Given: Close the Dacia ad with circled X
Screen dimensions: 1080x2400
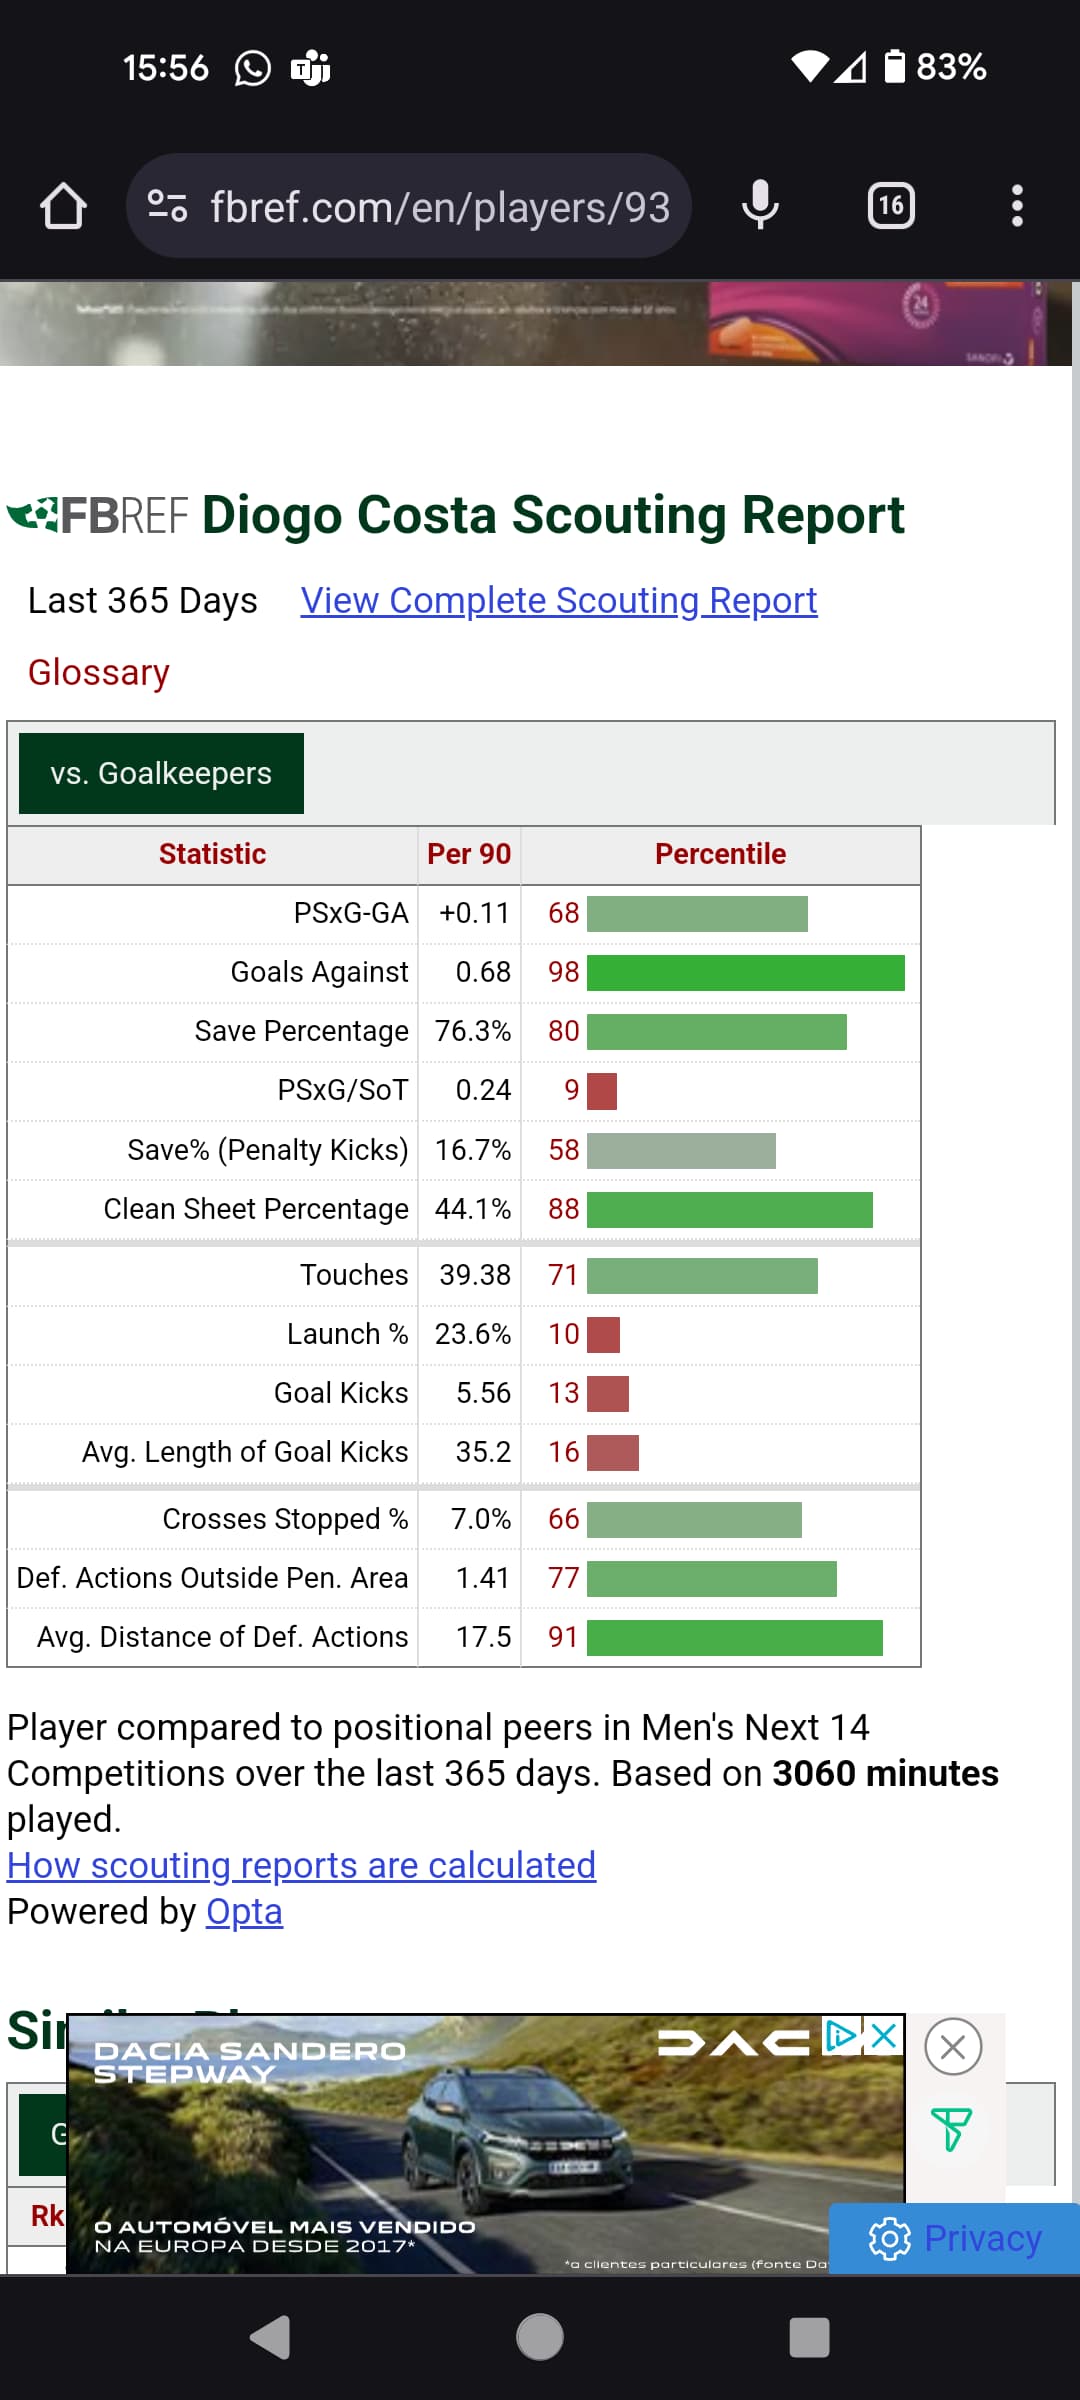Looking at the screenshot, I should click(x=953, y=2047).
